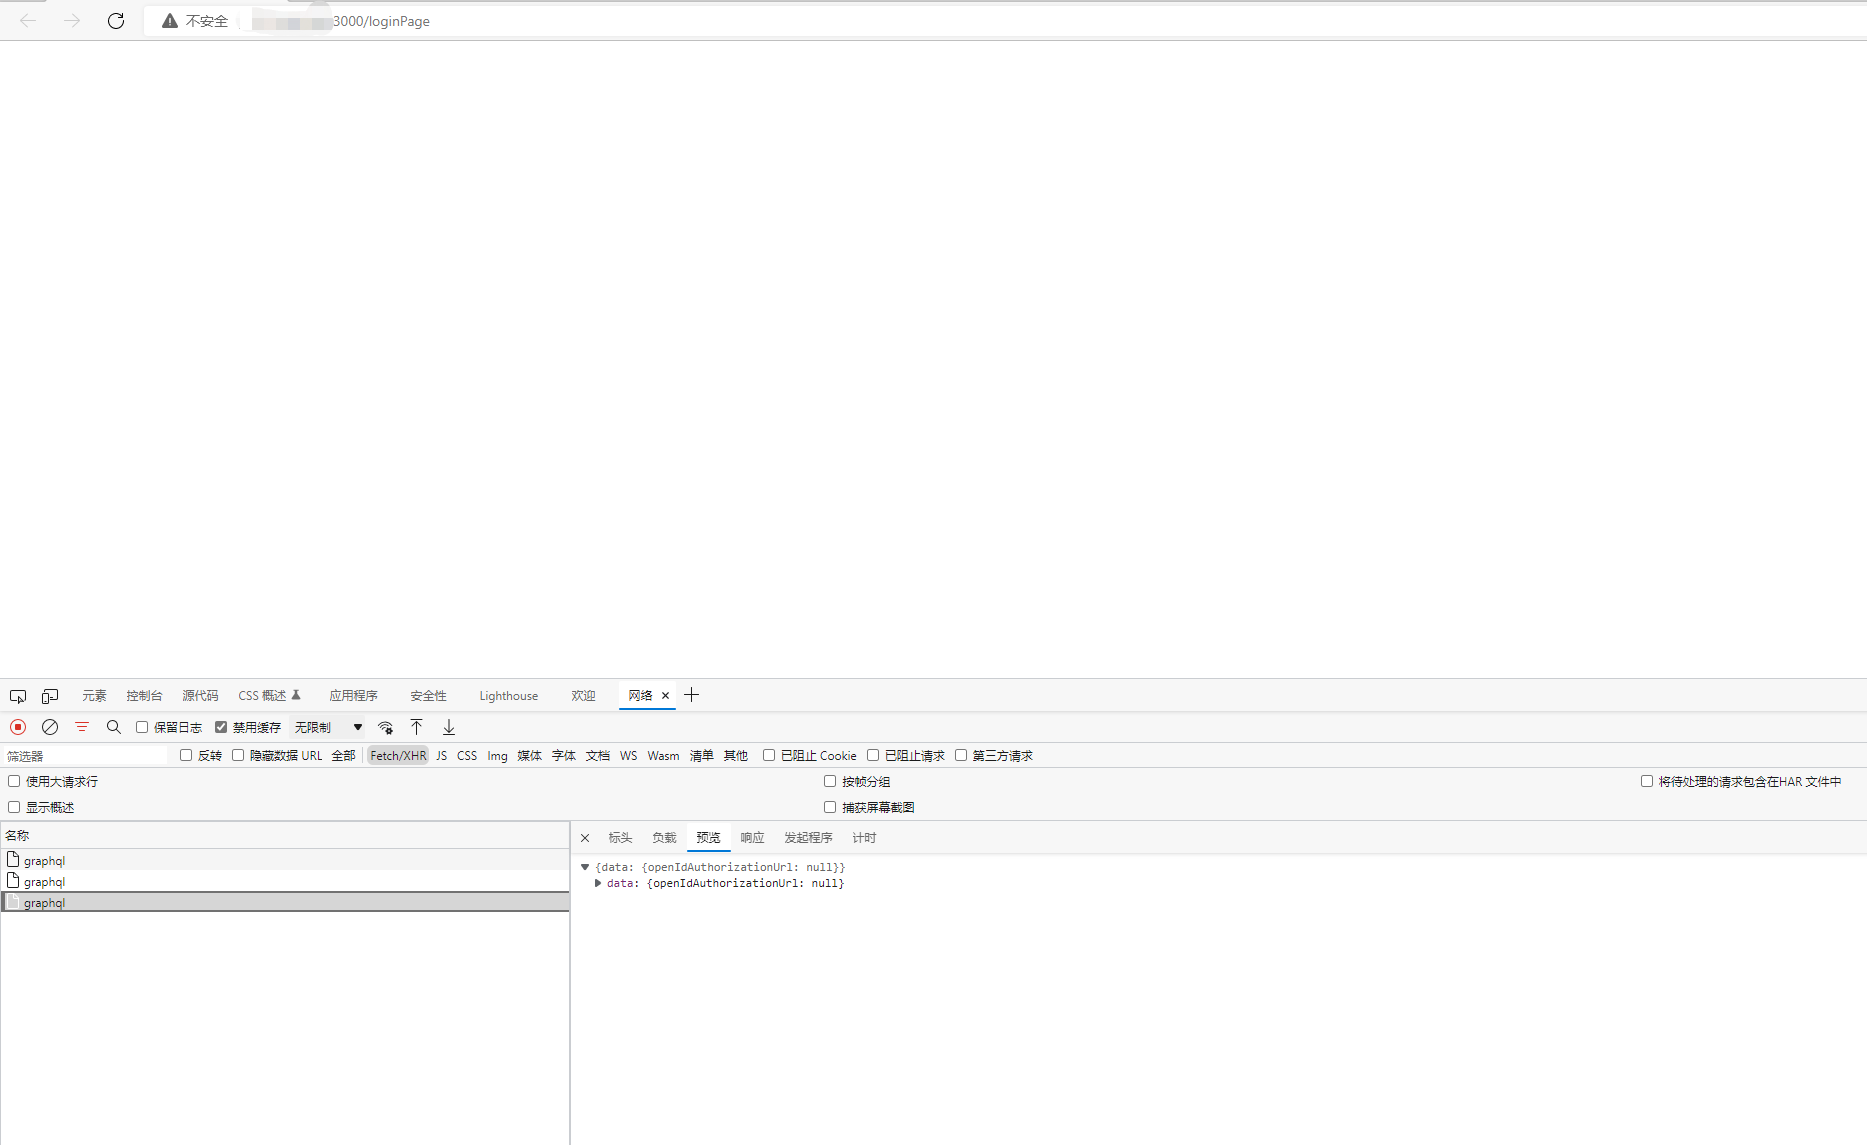Open network conditions settings
Image resolution: width=1867 pixels, height=1145 pixels.
(x=386, y=727)
